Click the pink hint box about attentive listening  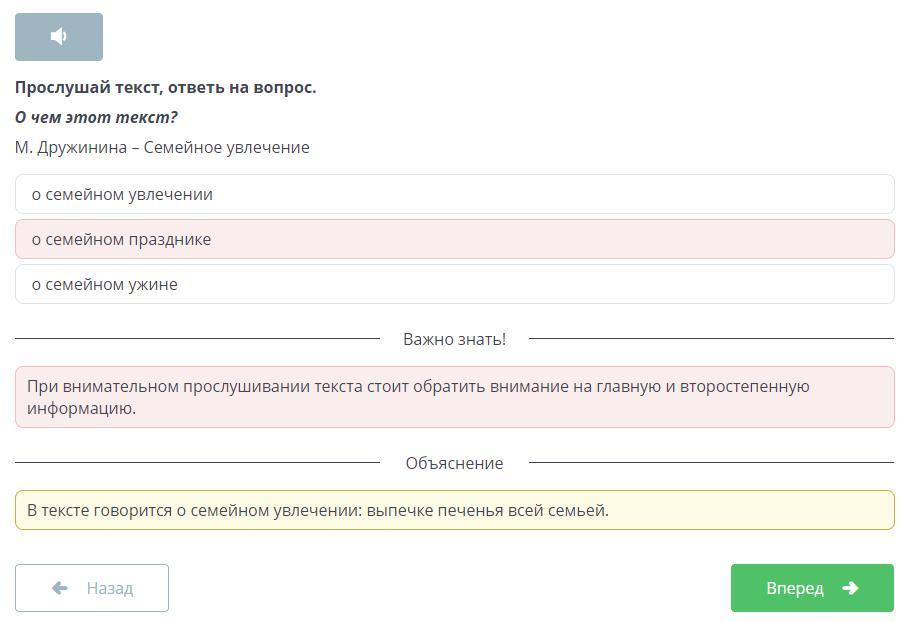pyautogui.click(x=454, y=397)
